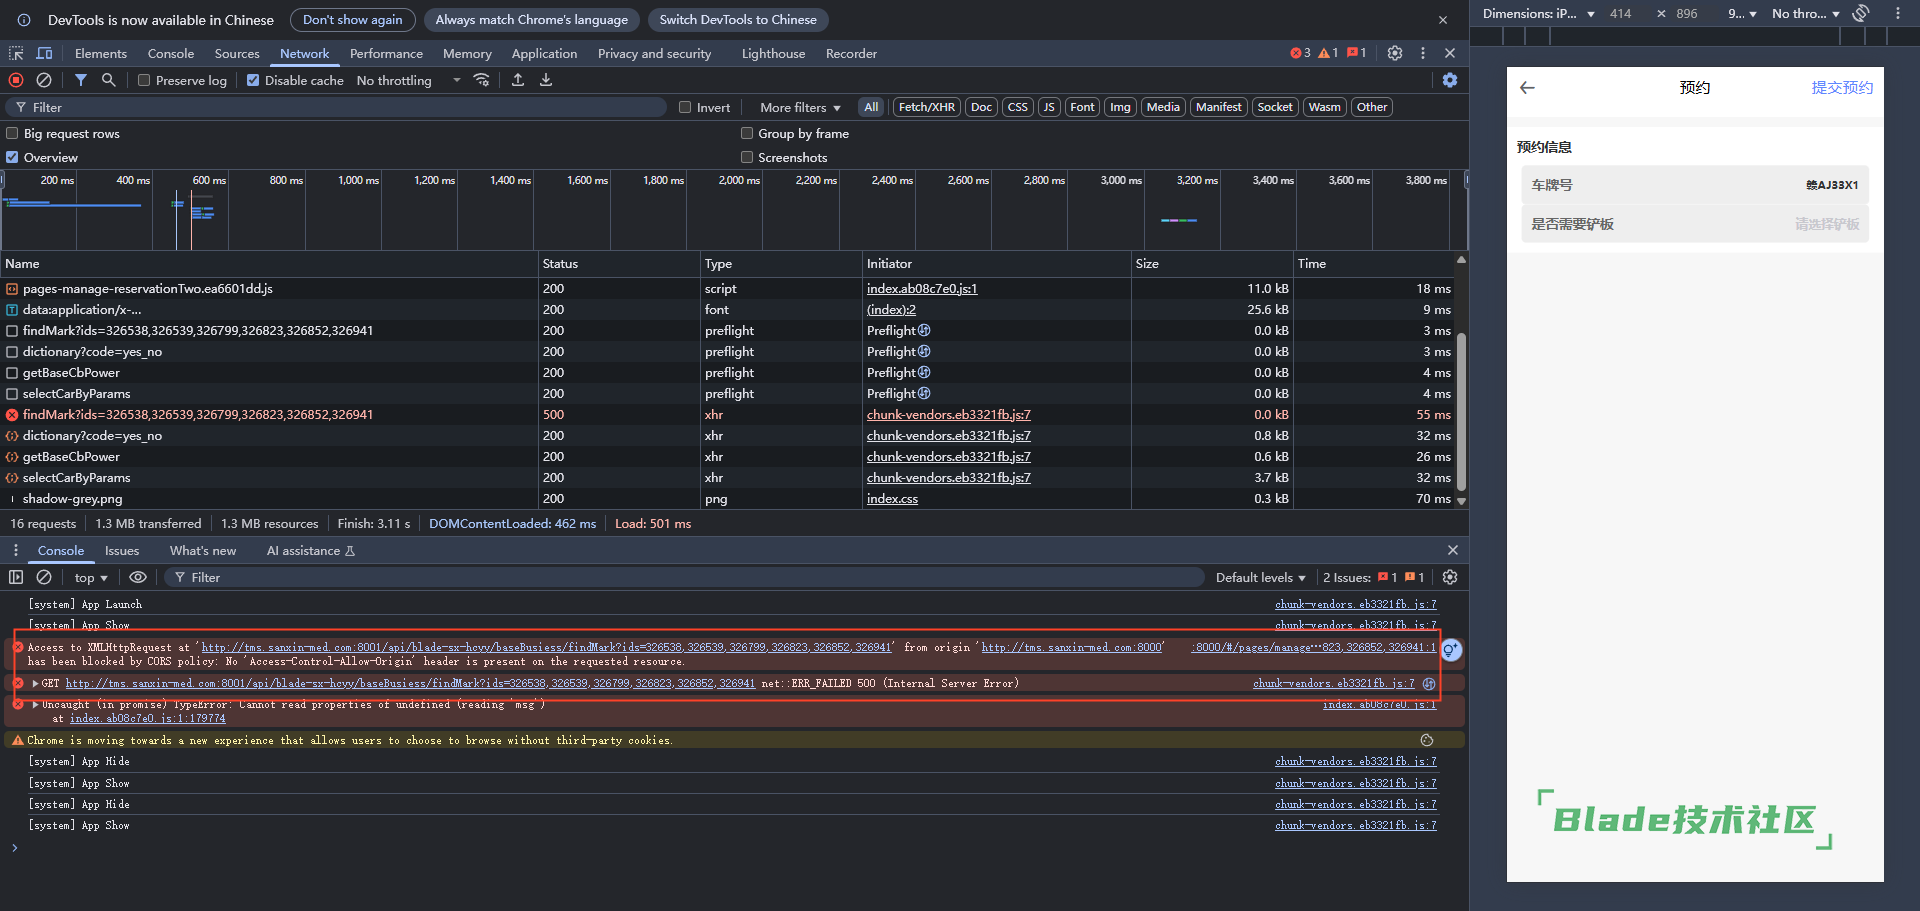
Task: Click the console Filter input field
Action: tap(684, 577)
